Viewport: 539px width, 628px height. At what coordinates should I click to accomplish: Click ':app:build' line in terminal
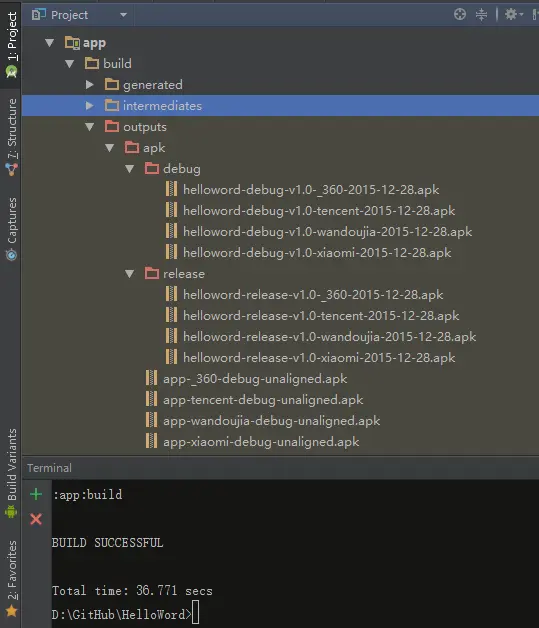coord(88,495)
